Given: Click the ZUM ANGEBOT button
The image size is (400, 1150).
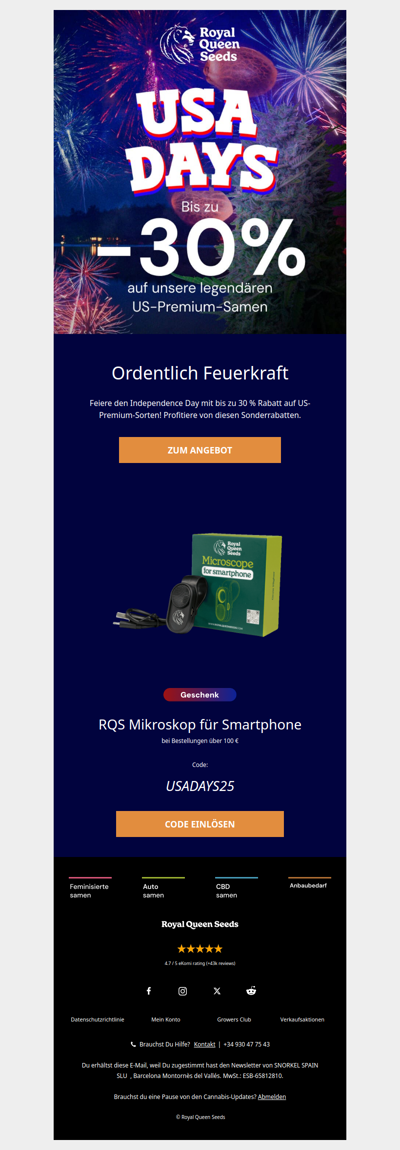Looking at the screenshot, I should point(200,450).
